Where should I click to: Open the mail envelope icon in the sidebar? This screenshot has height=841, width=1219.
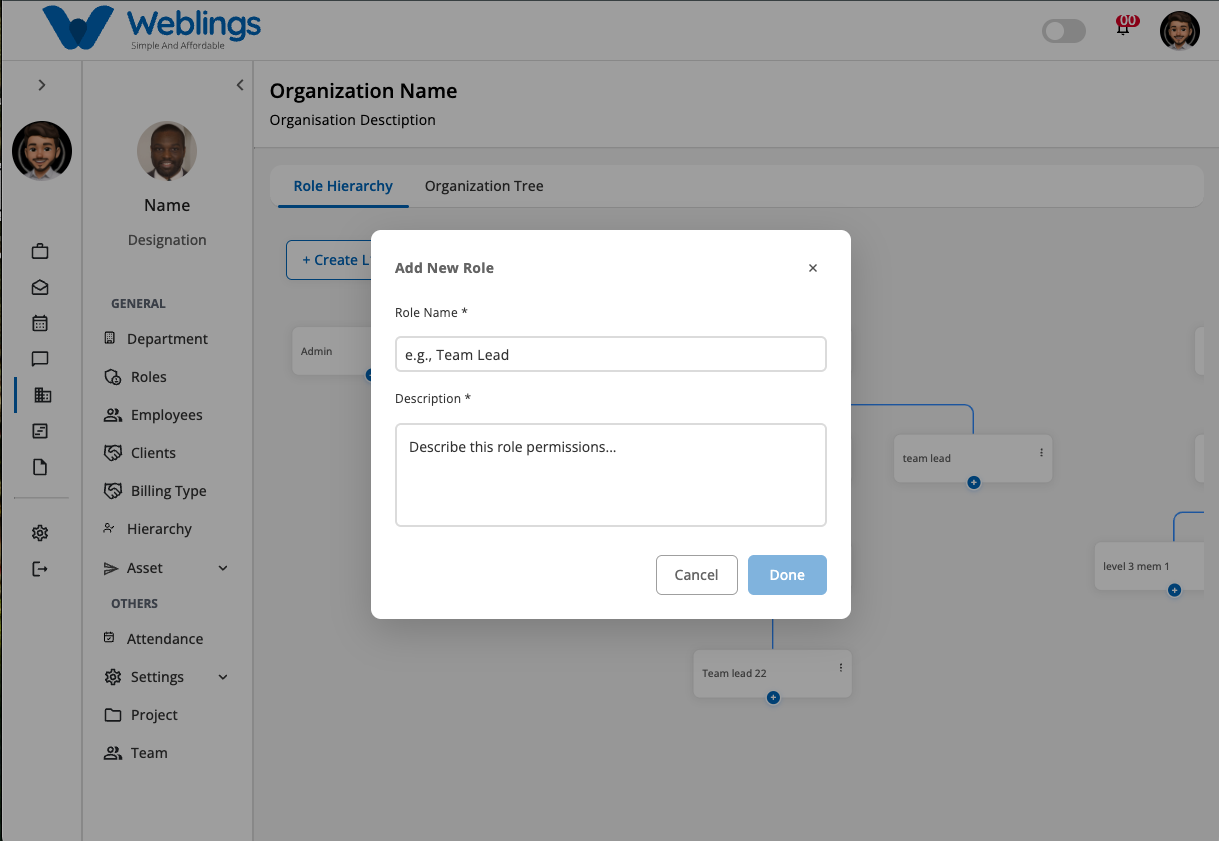coord(40,287)
